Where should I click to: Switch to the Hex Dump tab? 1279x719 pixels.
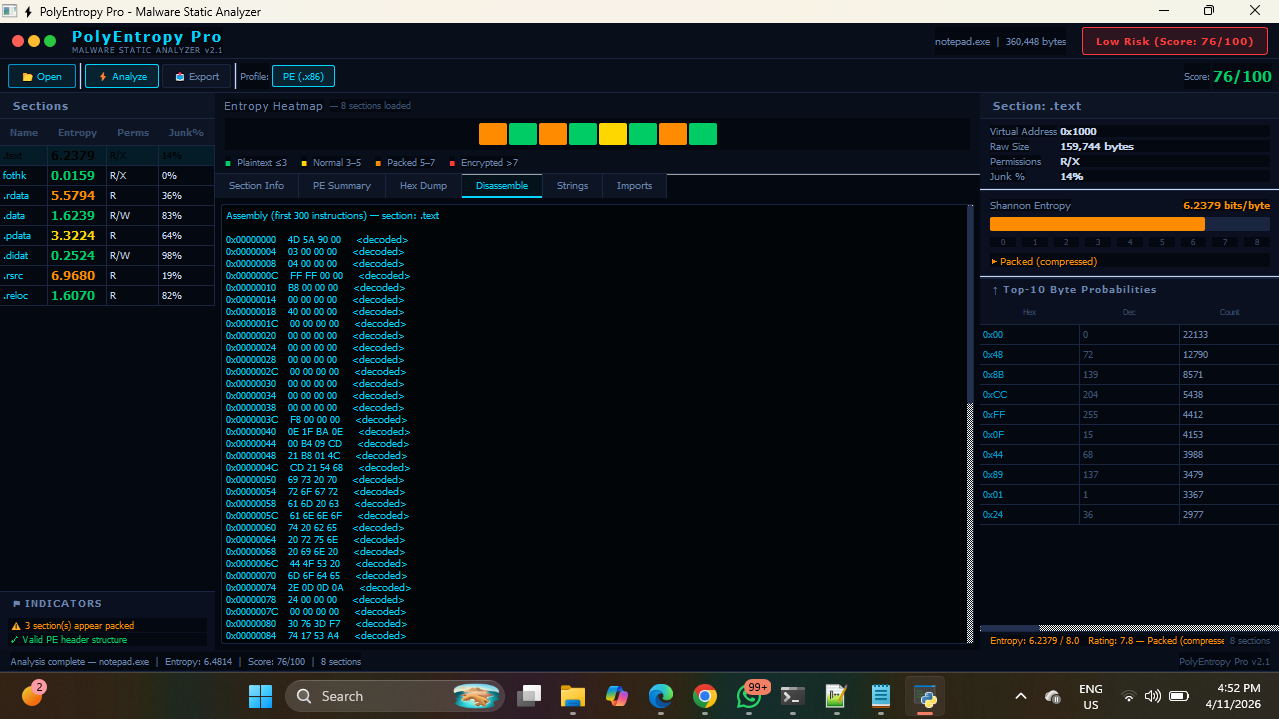pos(423,185)
